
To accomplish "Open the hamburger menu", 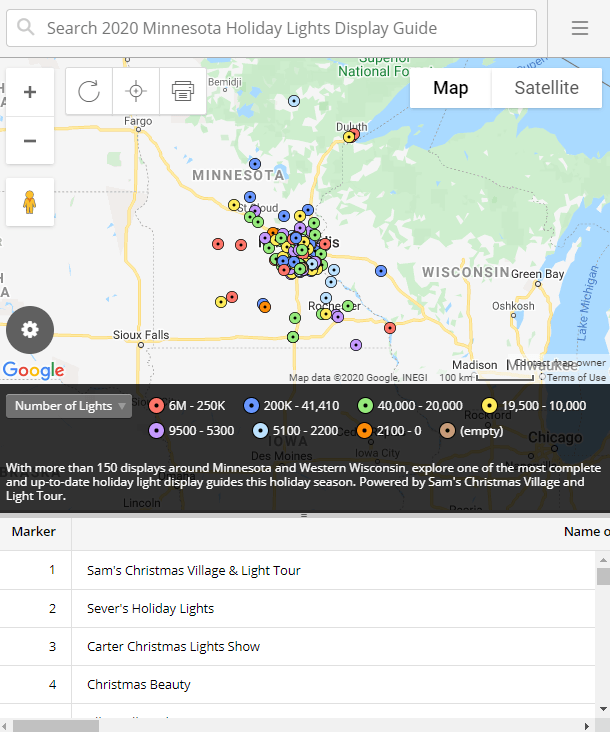I will (580, 28).
